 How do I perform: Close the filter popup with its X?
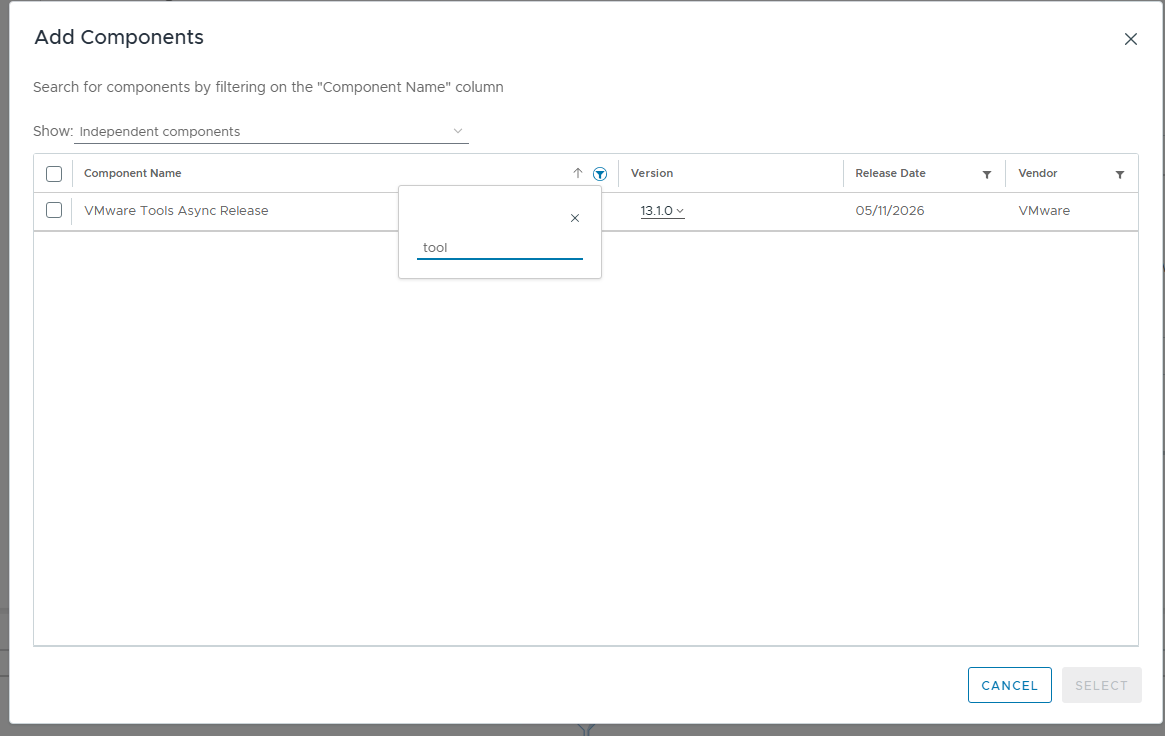tap(574, 218)
